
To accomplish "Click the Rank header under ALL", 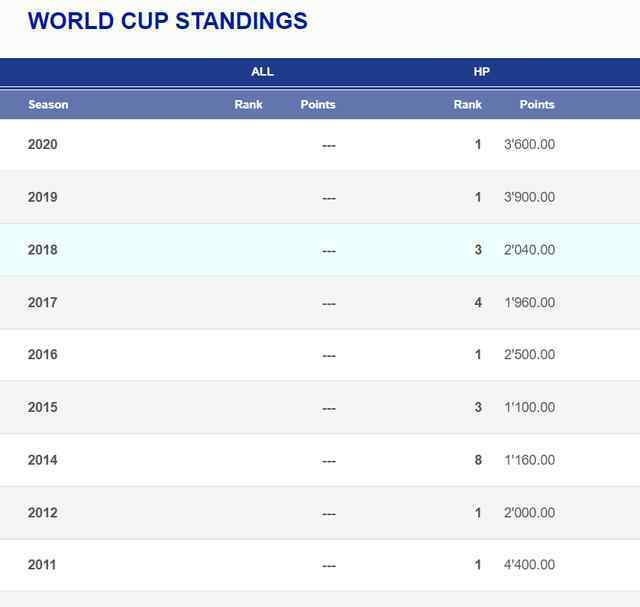I will (x=248, y=105).
